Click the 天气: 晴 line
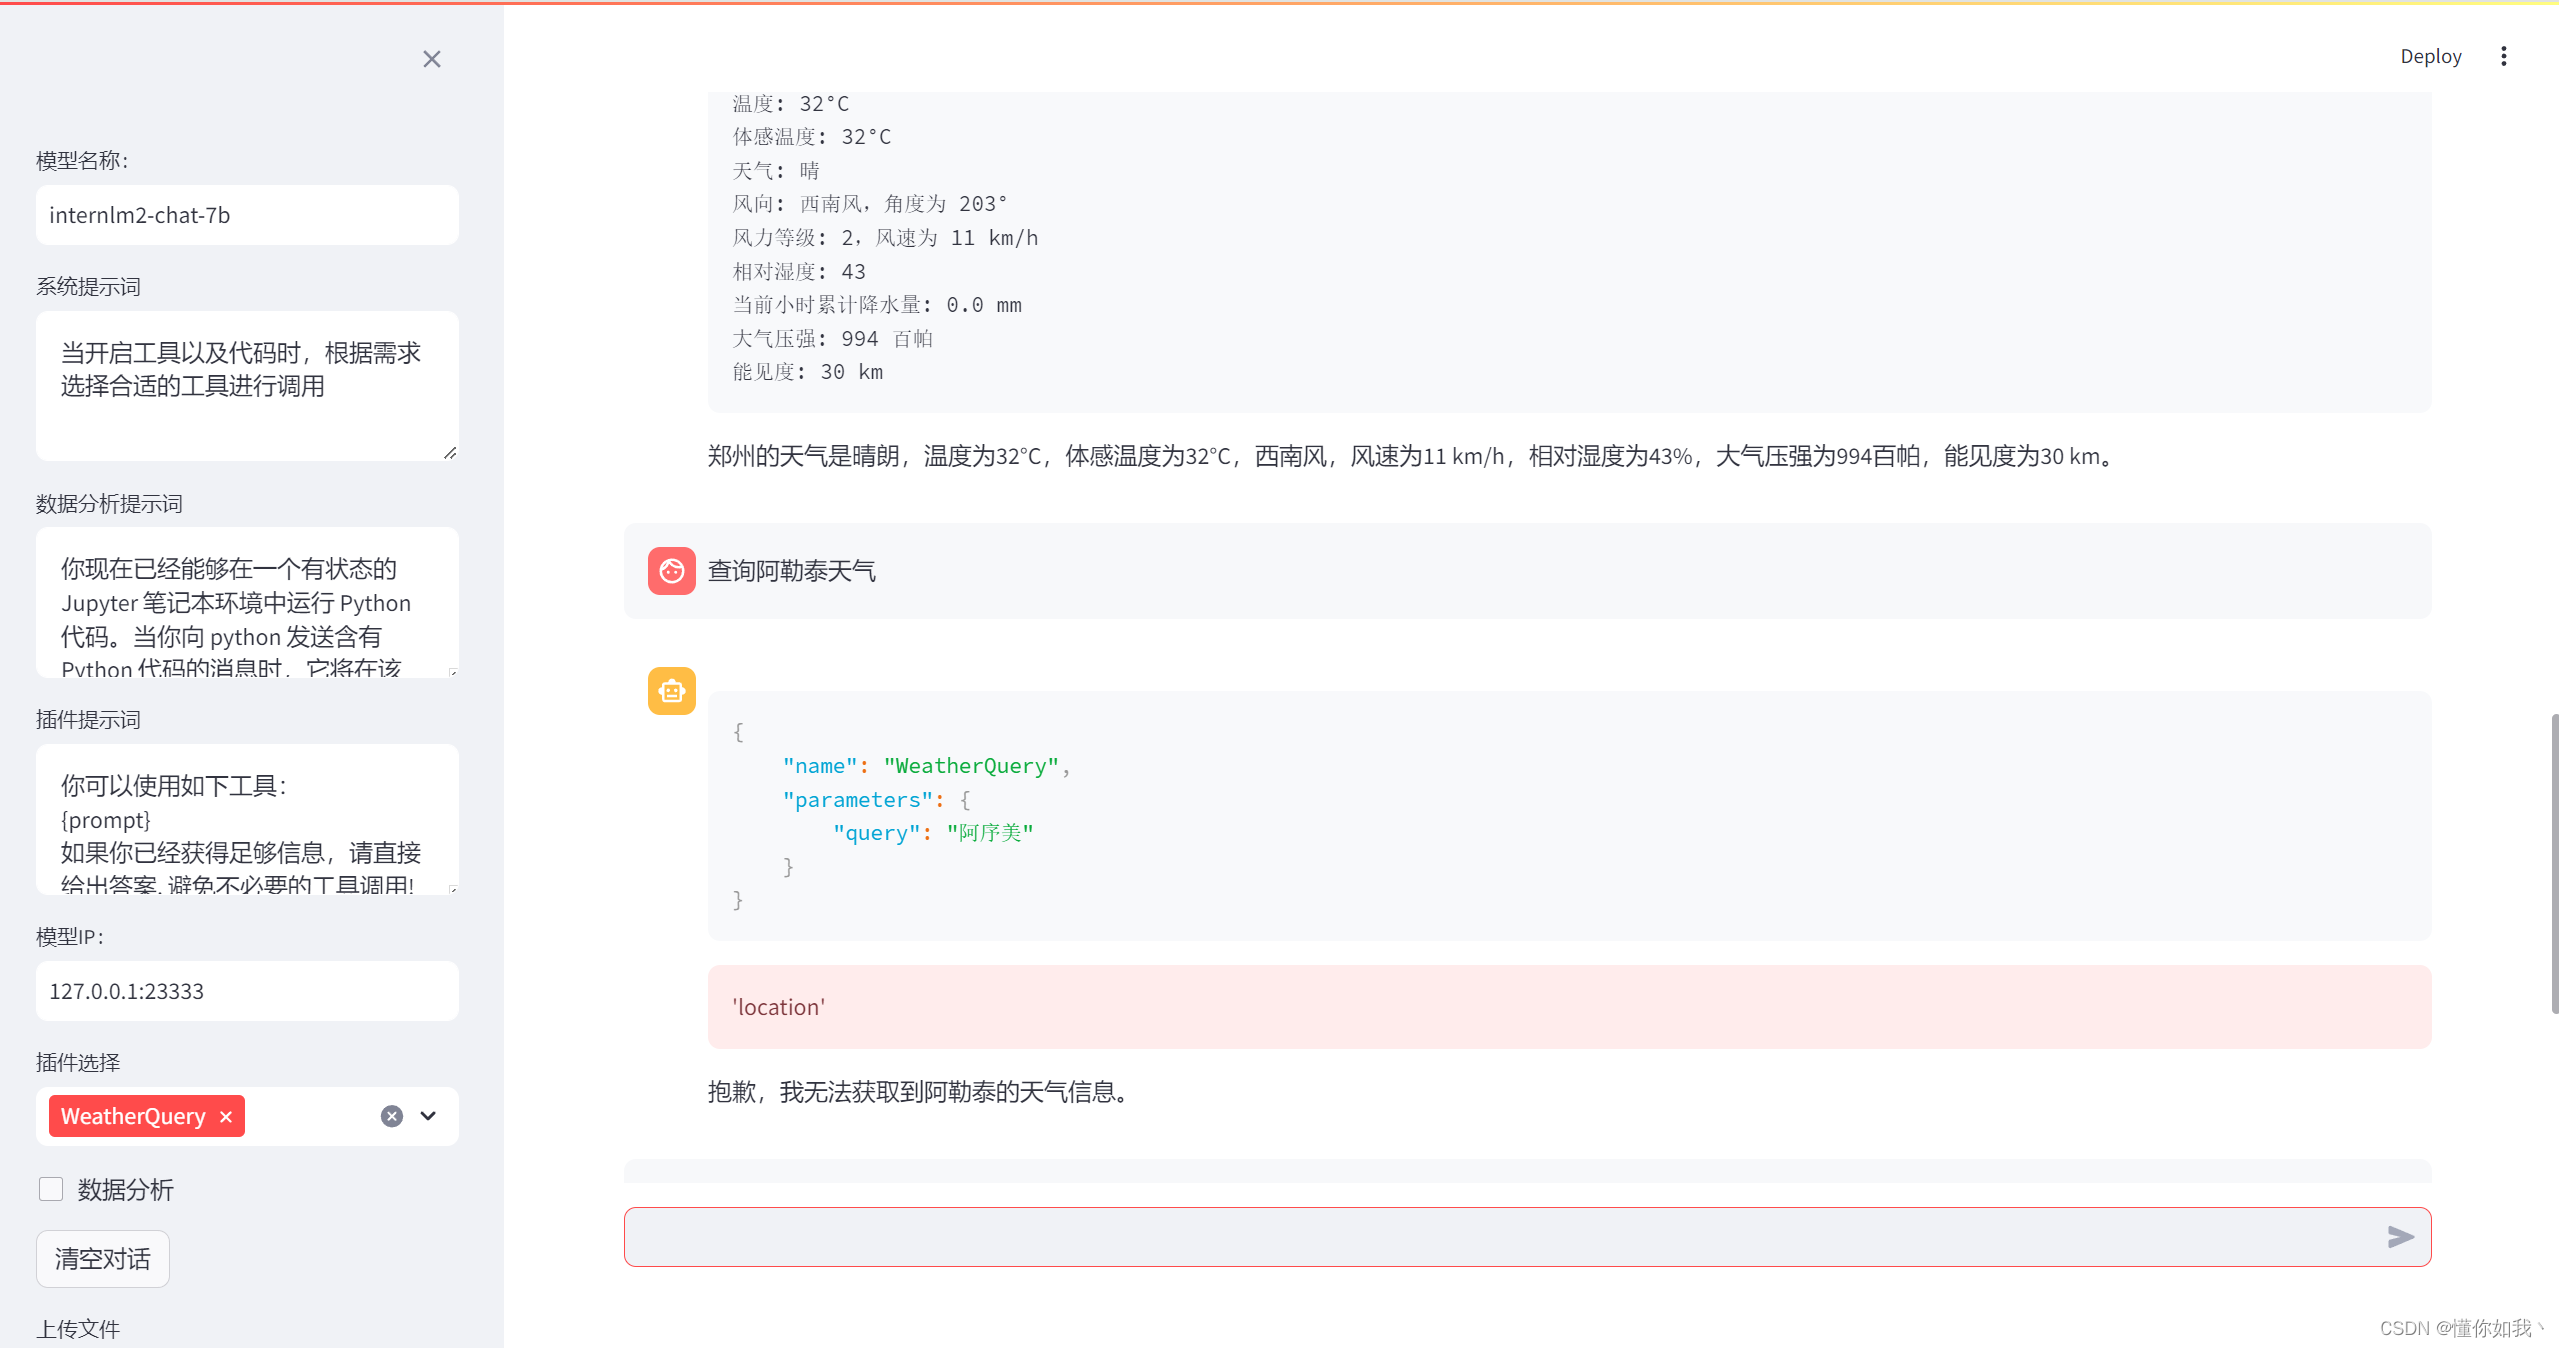The height and width of the screenshot is (1348, 2559). (x=776, y=171)
